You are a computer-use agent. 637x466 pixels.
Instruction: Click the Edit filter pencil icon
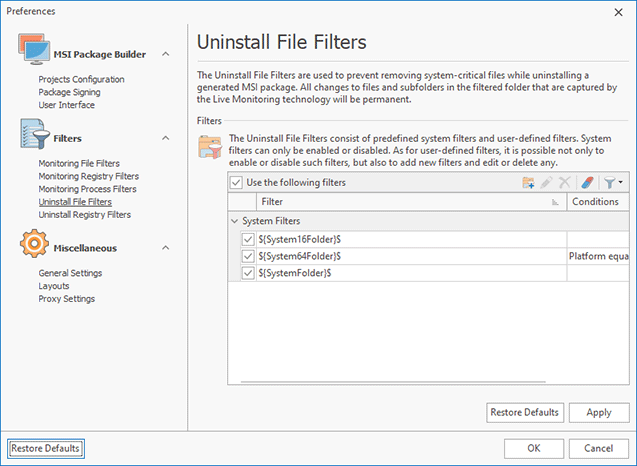click(x=546, y=182)
